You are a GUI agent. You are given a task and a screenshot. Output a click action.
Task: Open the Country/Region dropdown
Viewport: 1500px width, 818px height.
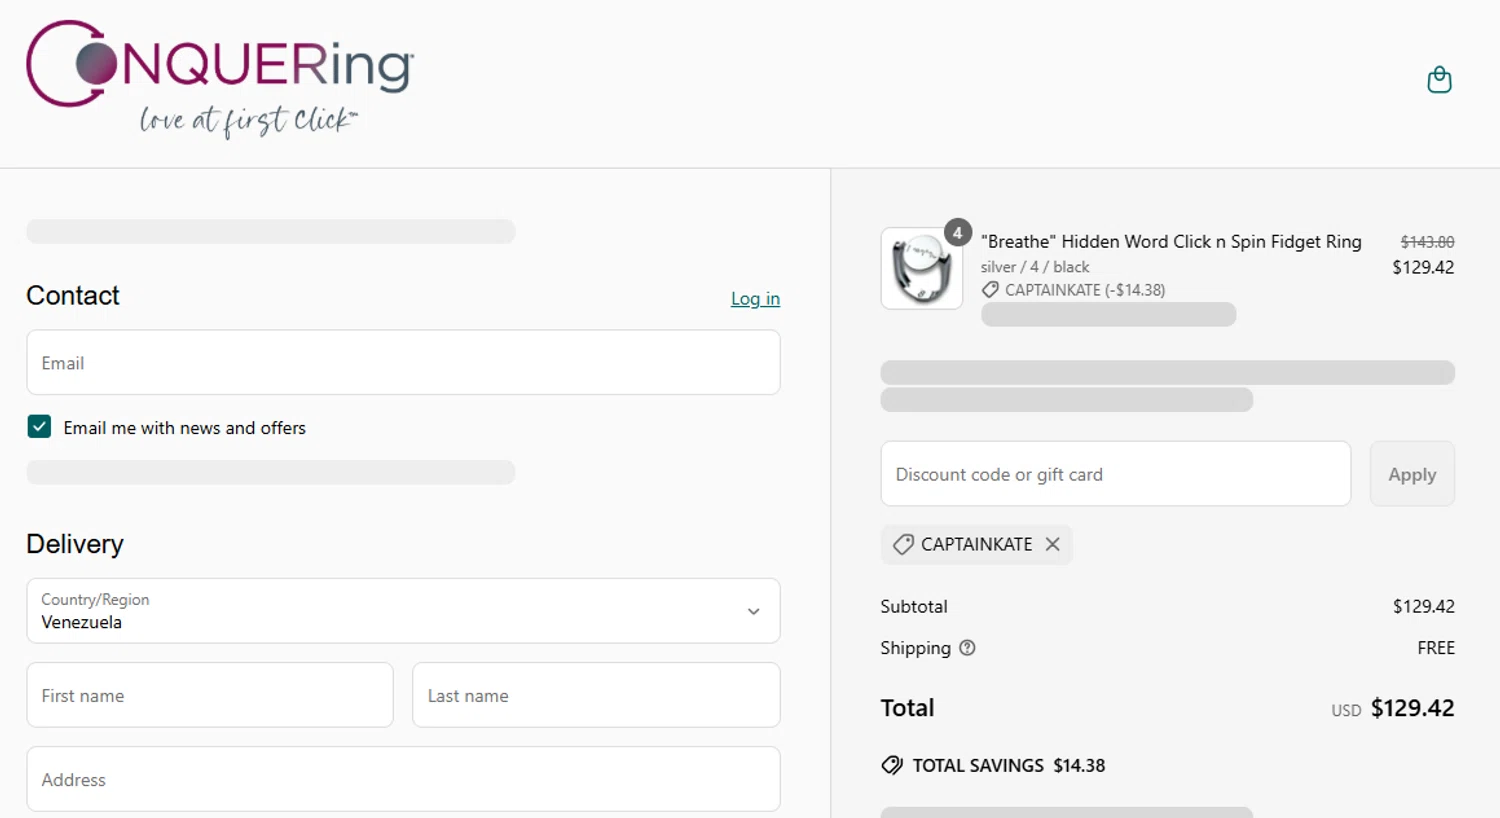[403, 611]
